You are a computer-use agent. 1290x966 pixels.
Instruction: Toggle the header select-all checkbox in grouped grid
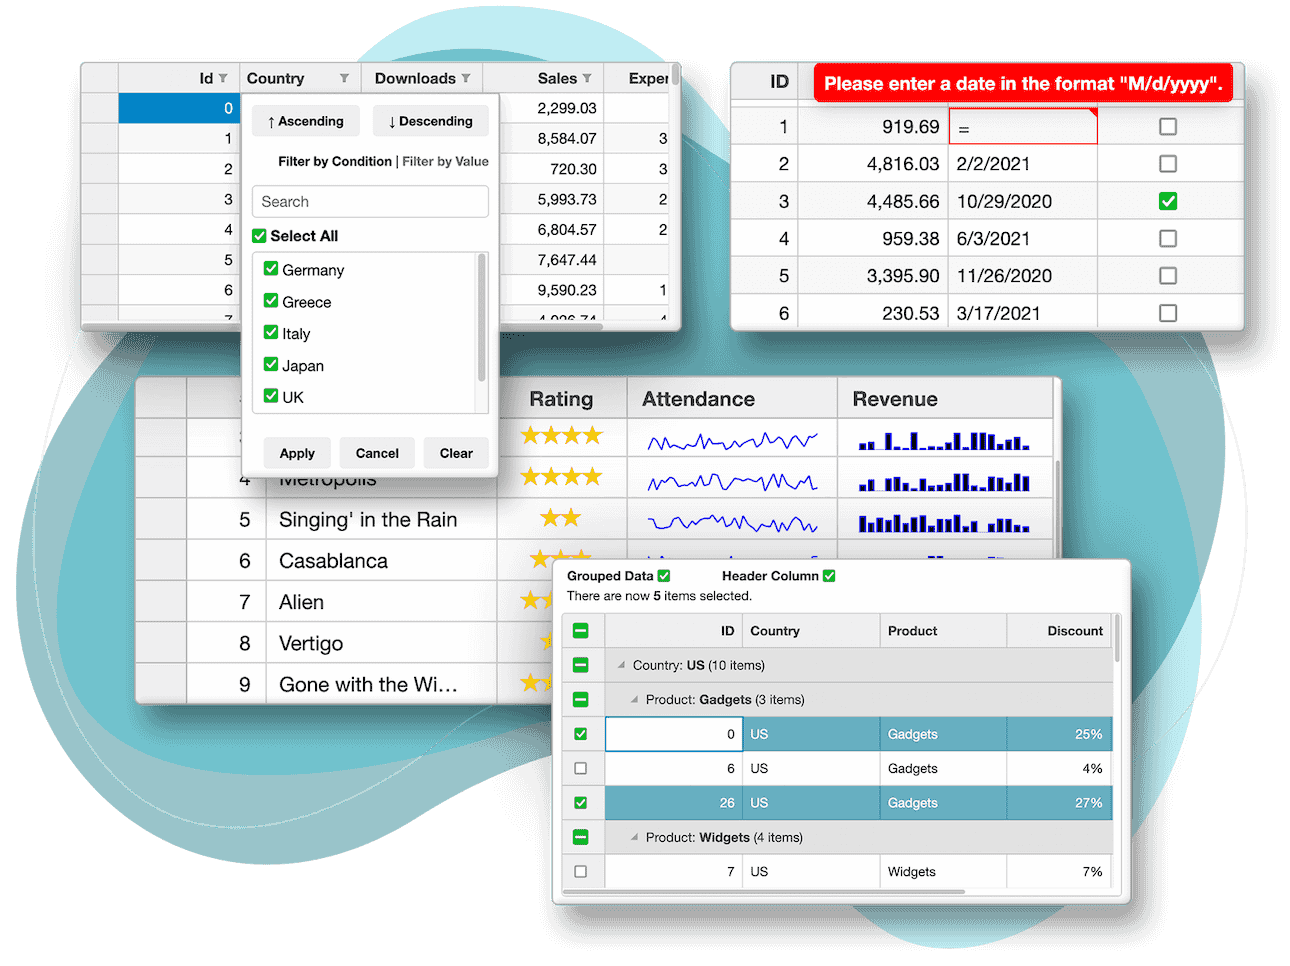(581, 631)
